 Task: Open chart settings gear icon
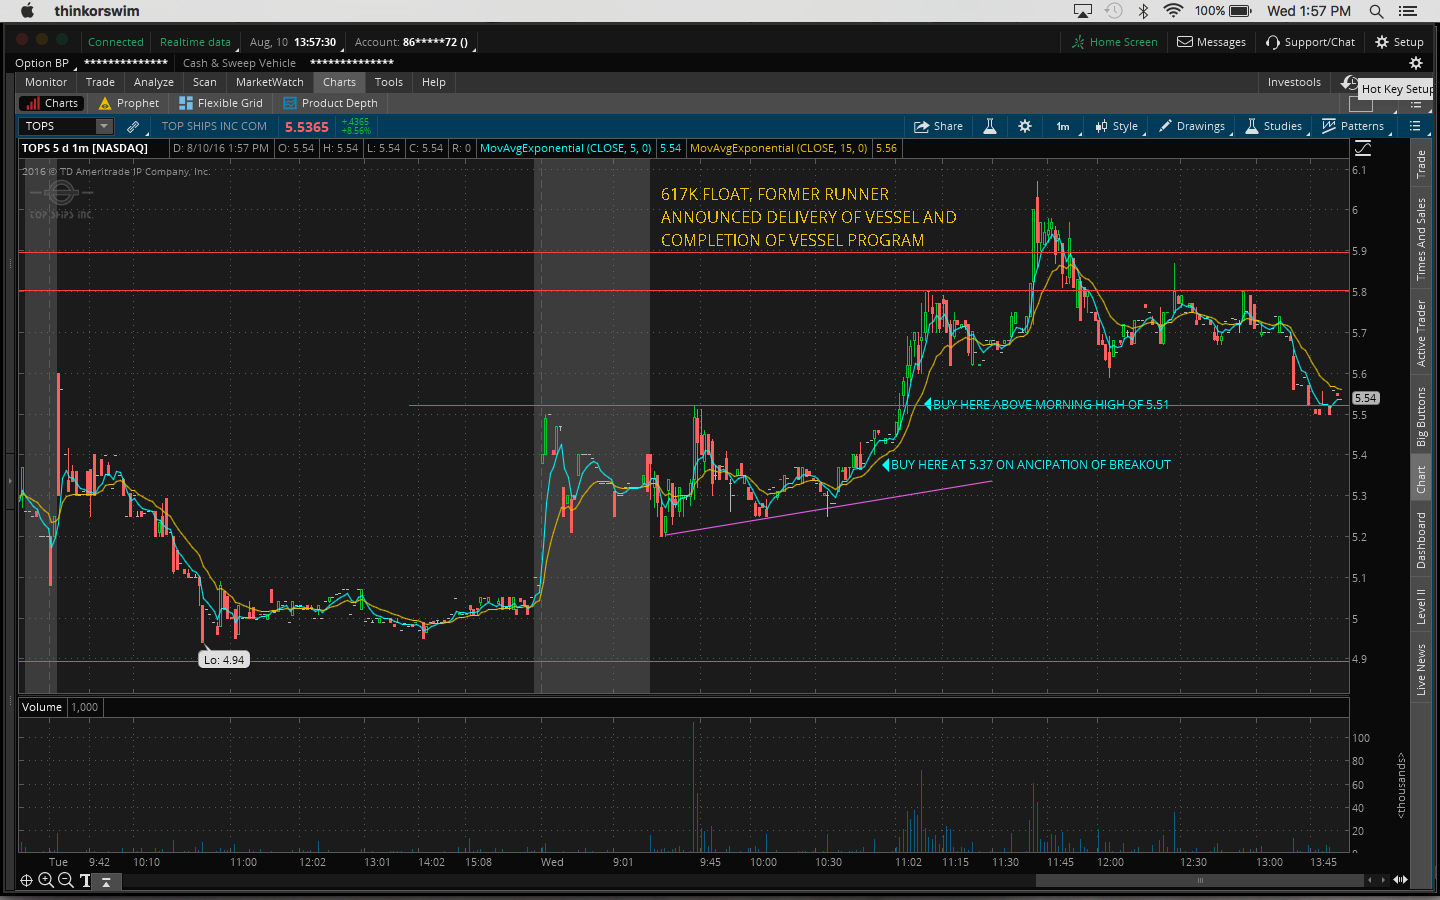(x=1025, y=126)
